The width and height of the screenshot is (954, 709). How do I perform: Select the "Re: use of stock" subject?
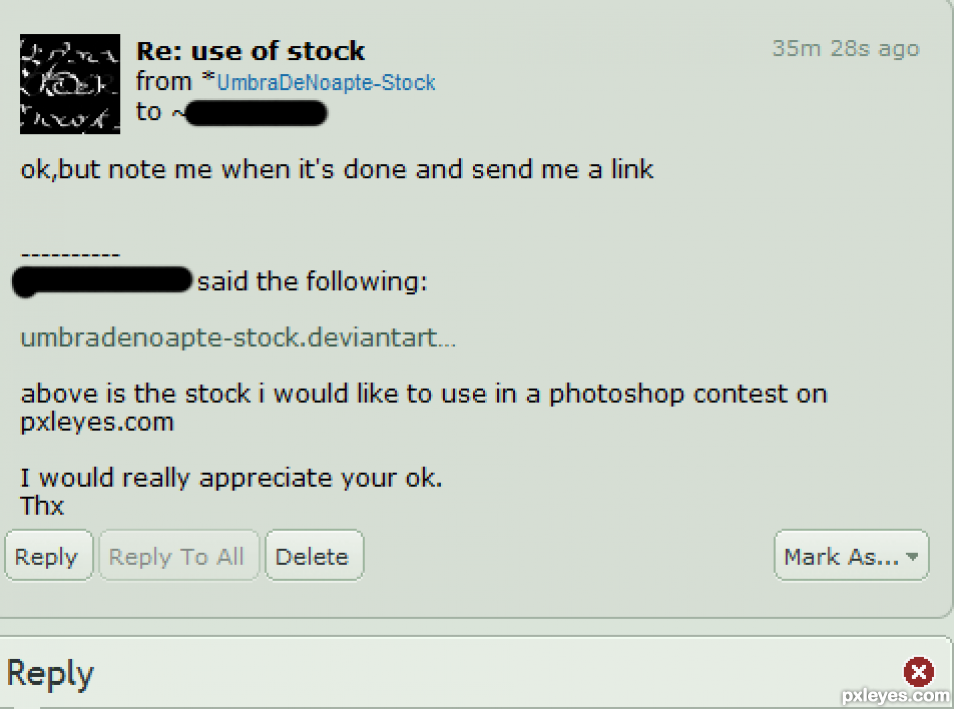tap(250, 51)
